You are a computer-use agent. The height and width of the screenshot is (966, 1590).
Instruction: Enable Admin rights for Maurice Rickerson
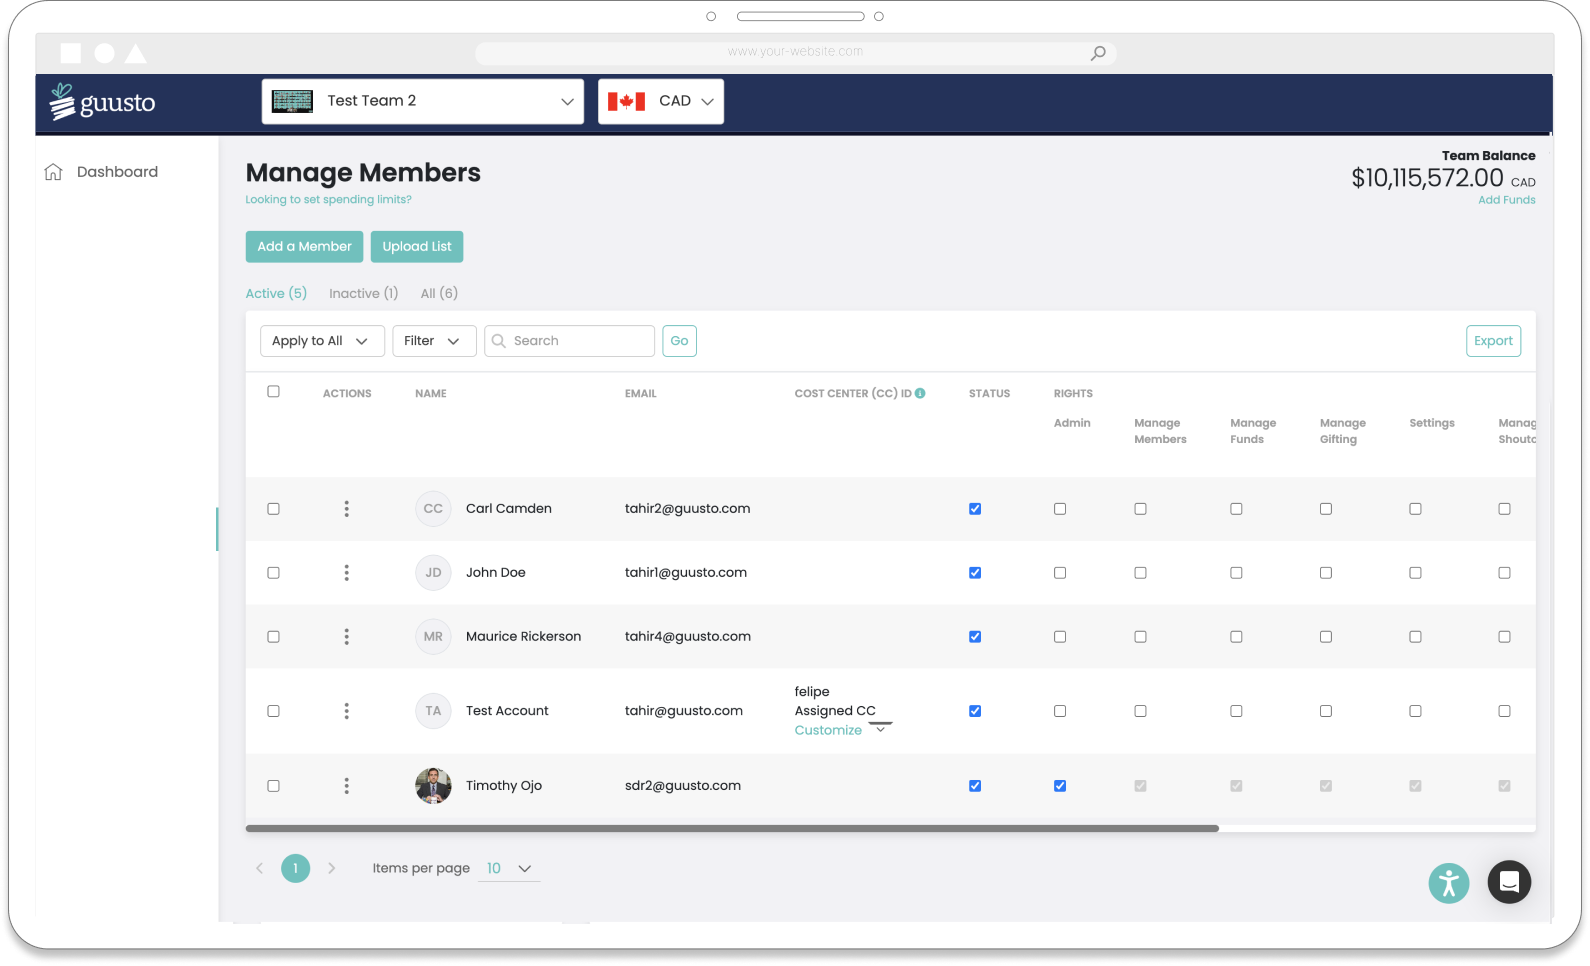click(x=1060, y=637)
